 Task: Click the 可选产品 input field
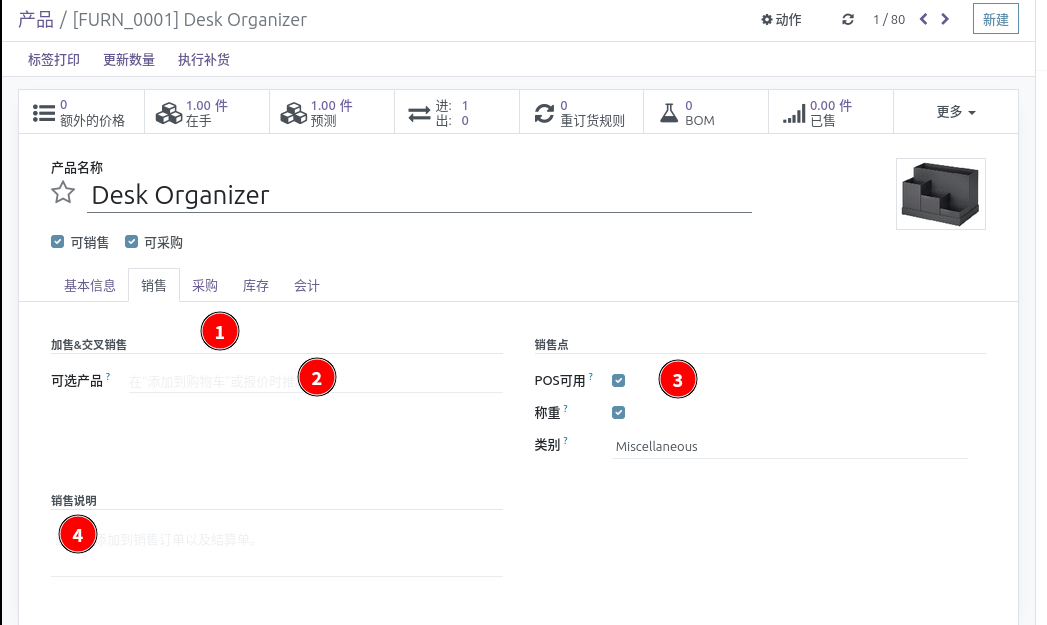tap(316, 381)
